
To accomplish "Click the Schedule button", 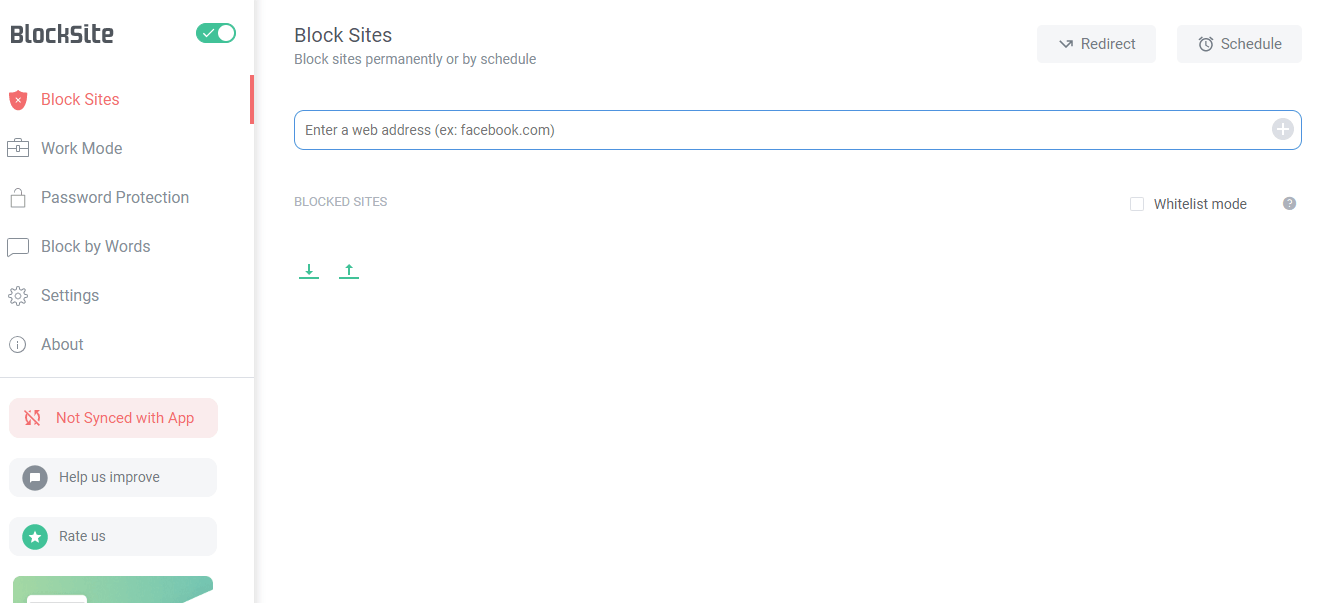I will pos(1239,44).
